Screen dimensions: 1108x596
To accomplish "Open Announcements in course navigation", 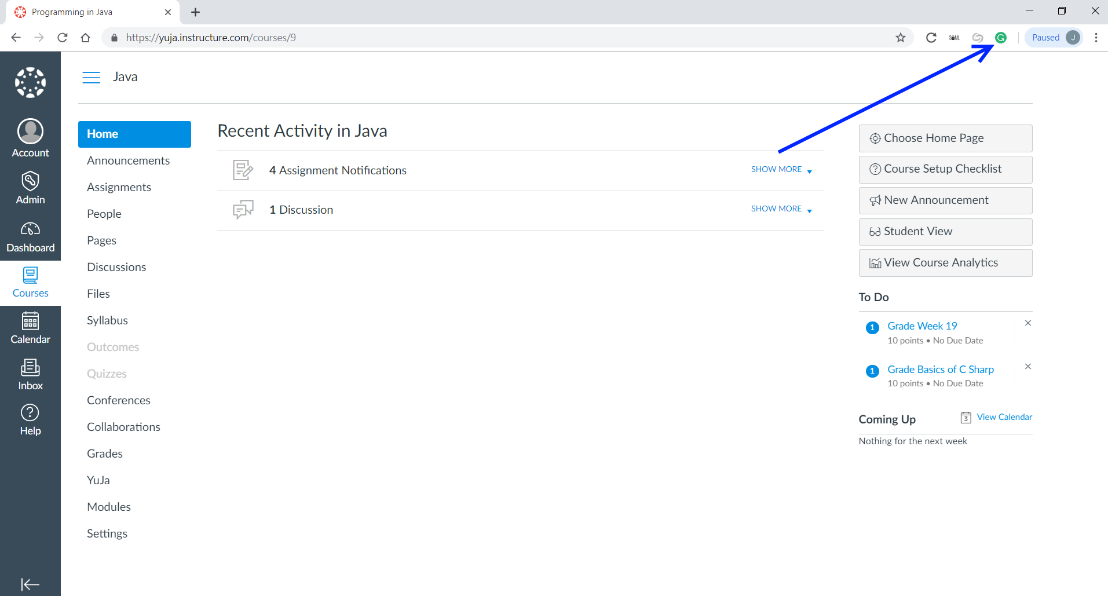I will point(129,160).
